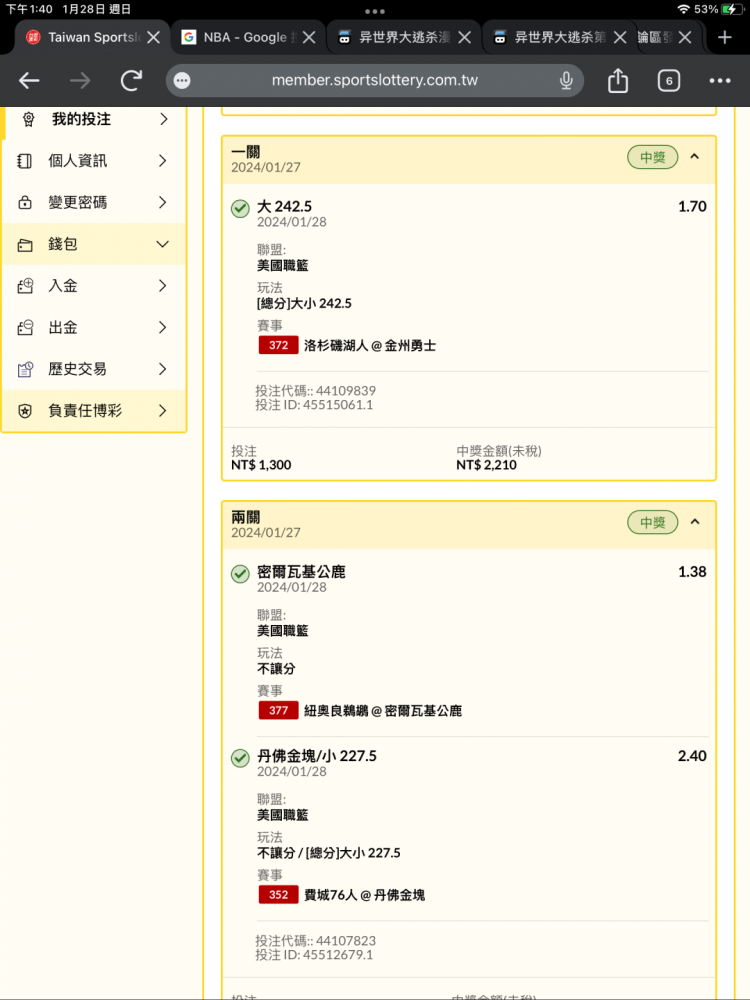Close the second 异世界大逃杀 tab
Viewport: 750px width, 1000px height.
[619, 38]
